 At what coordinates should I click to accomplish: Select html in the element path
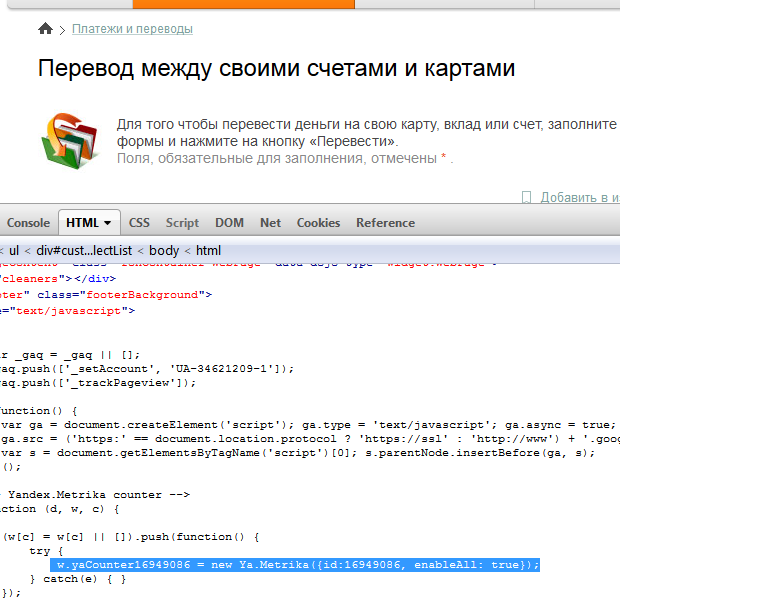pos(208,251)
